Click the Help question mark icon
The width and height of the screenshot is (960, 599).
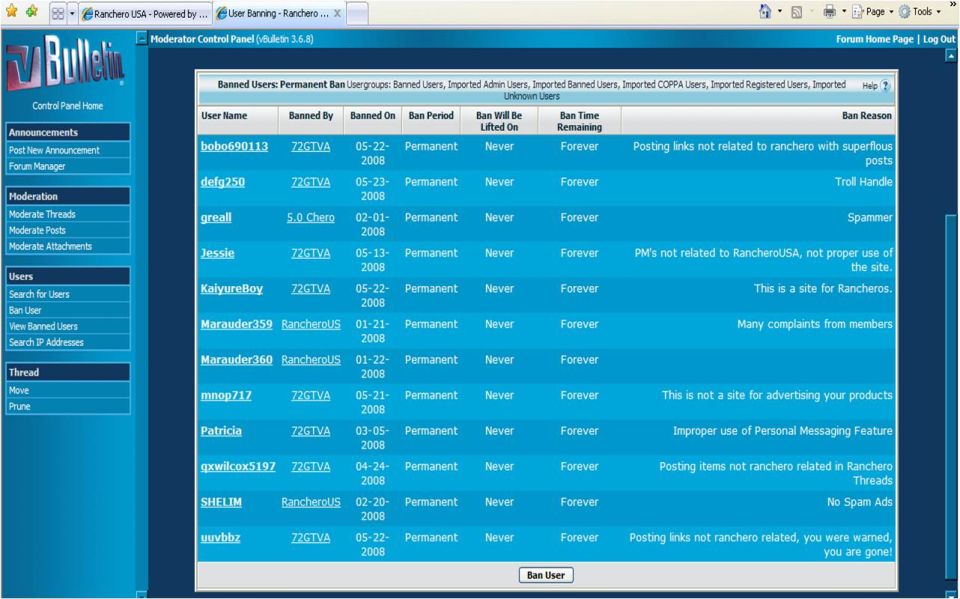[x=885, y=86]
